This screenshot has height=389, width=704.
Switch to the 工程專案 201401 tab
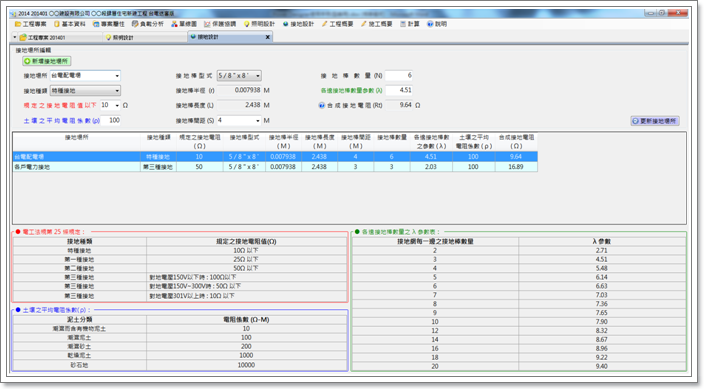(58, 37)
